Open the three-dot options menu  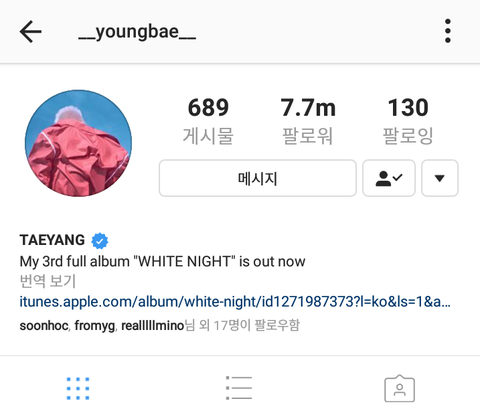click(x=448, y=31)
